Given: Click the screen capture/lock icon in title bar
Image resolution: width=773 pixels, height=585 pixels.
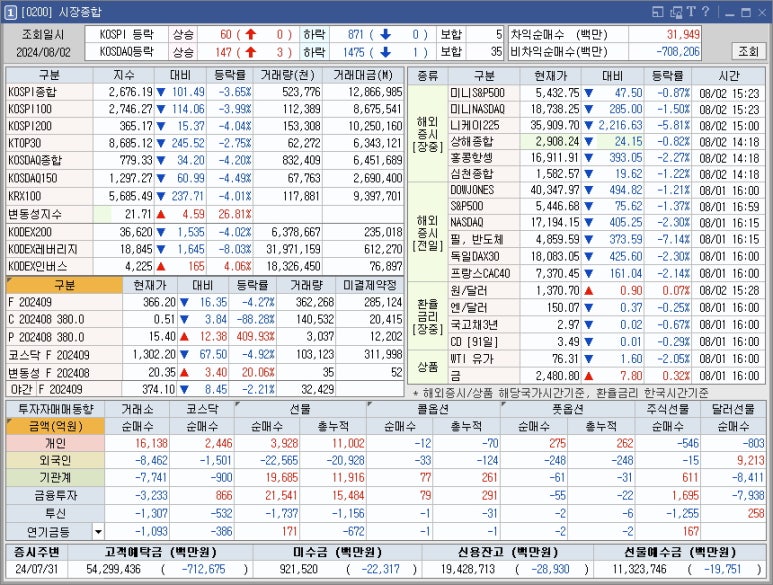Looking at the screenshot, I should point(675,11).
